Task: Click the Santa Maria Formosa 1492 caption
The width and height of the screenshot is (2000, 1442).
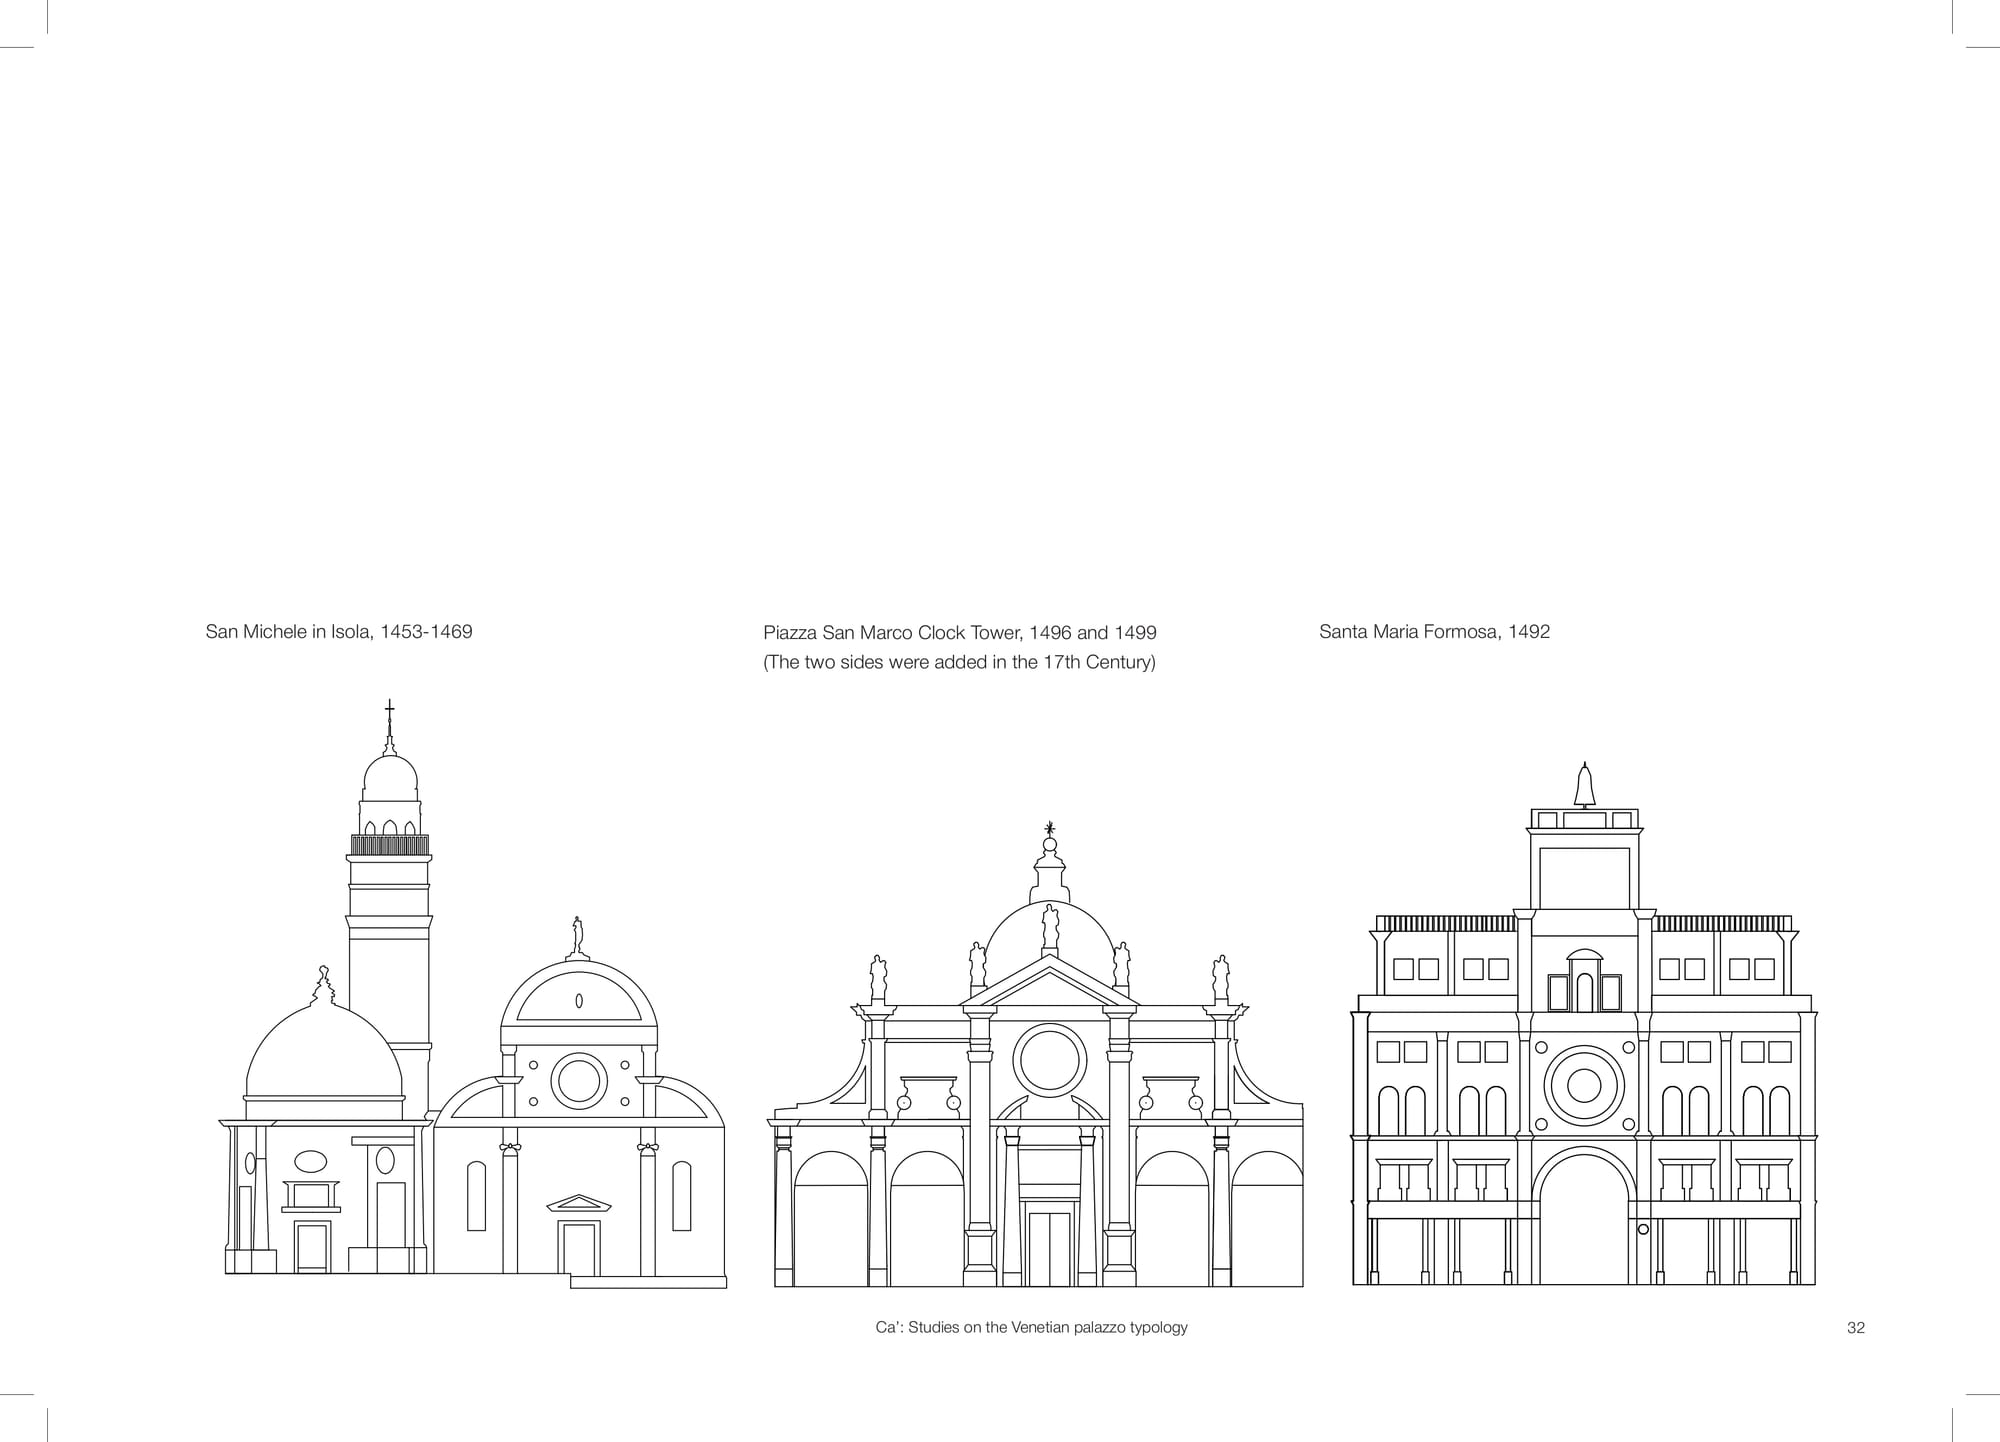Action: [1434, 632]
